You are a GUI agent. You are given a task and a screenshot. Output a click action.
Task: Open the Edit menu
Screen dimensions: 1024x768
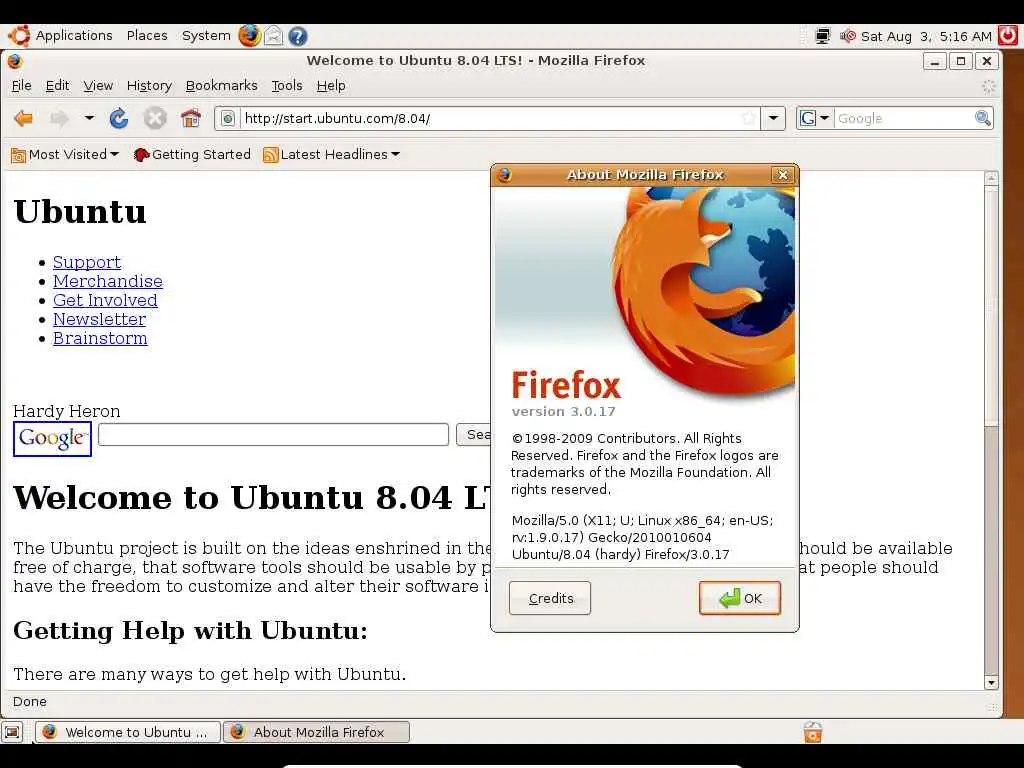click(x=57, y=86)
